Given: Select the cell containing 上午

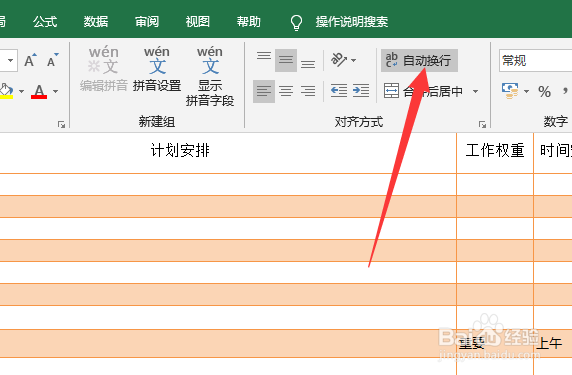Looking at the screenshot, I should [553, 343].
